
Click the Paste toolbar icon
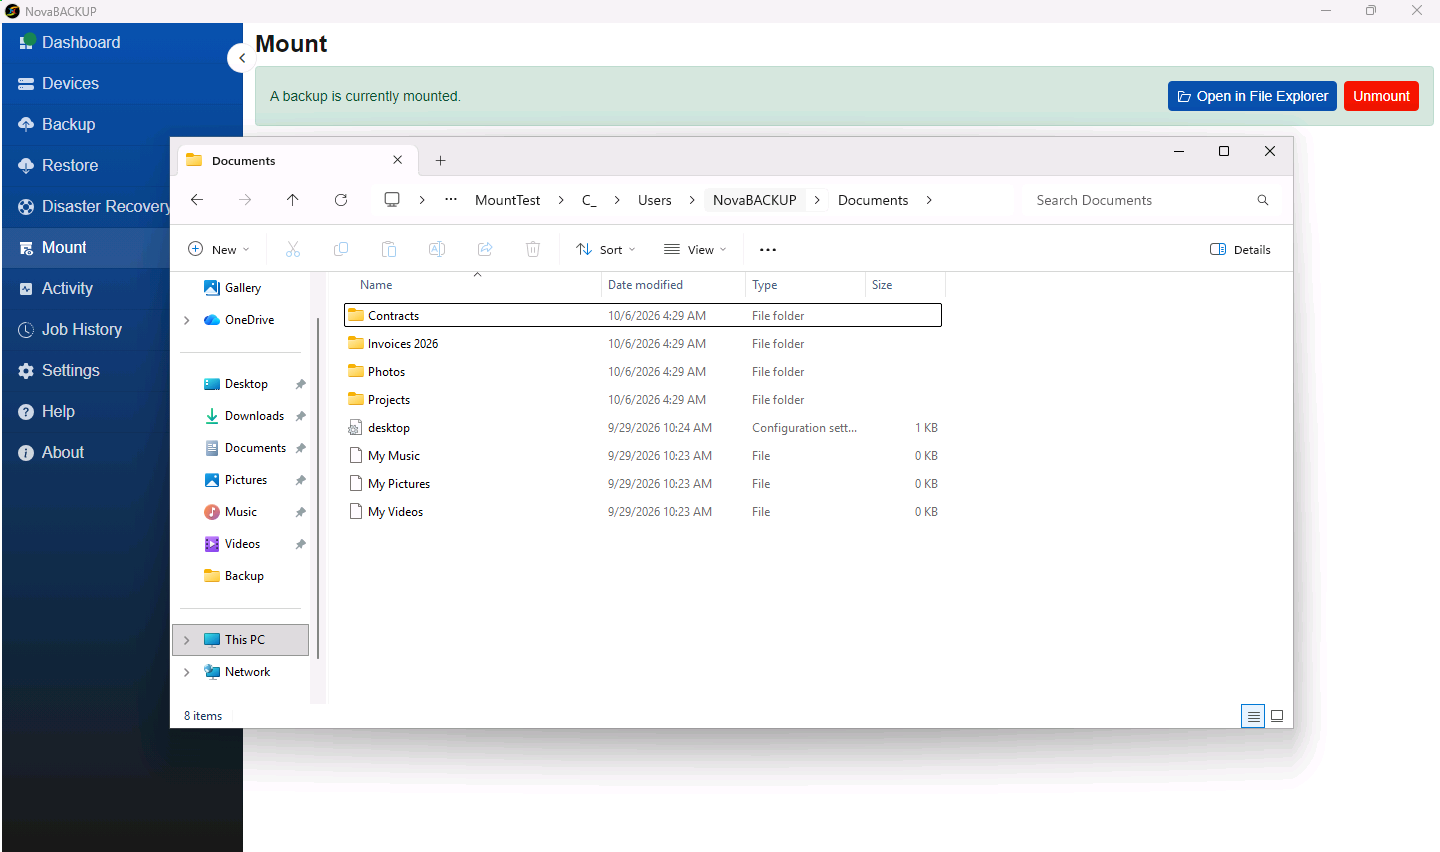pos(389,249)
